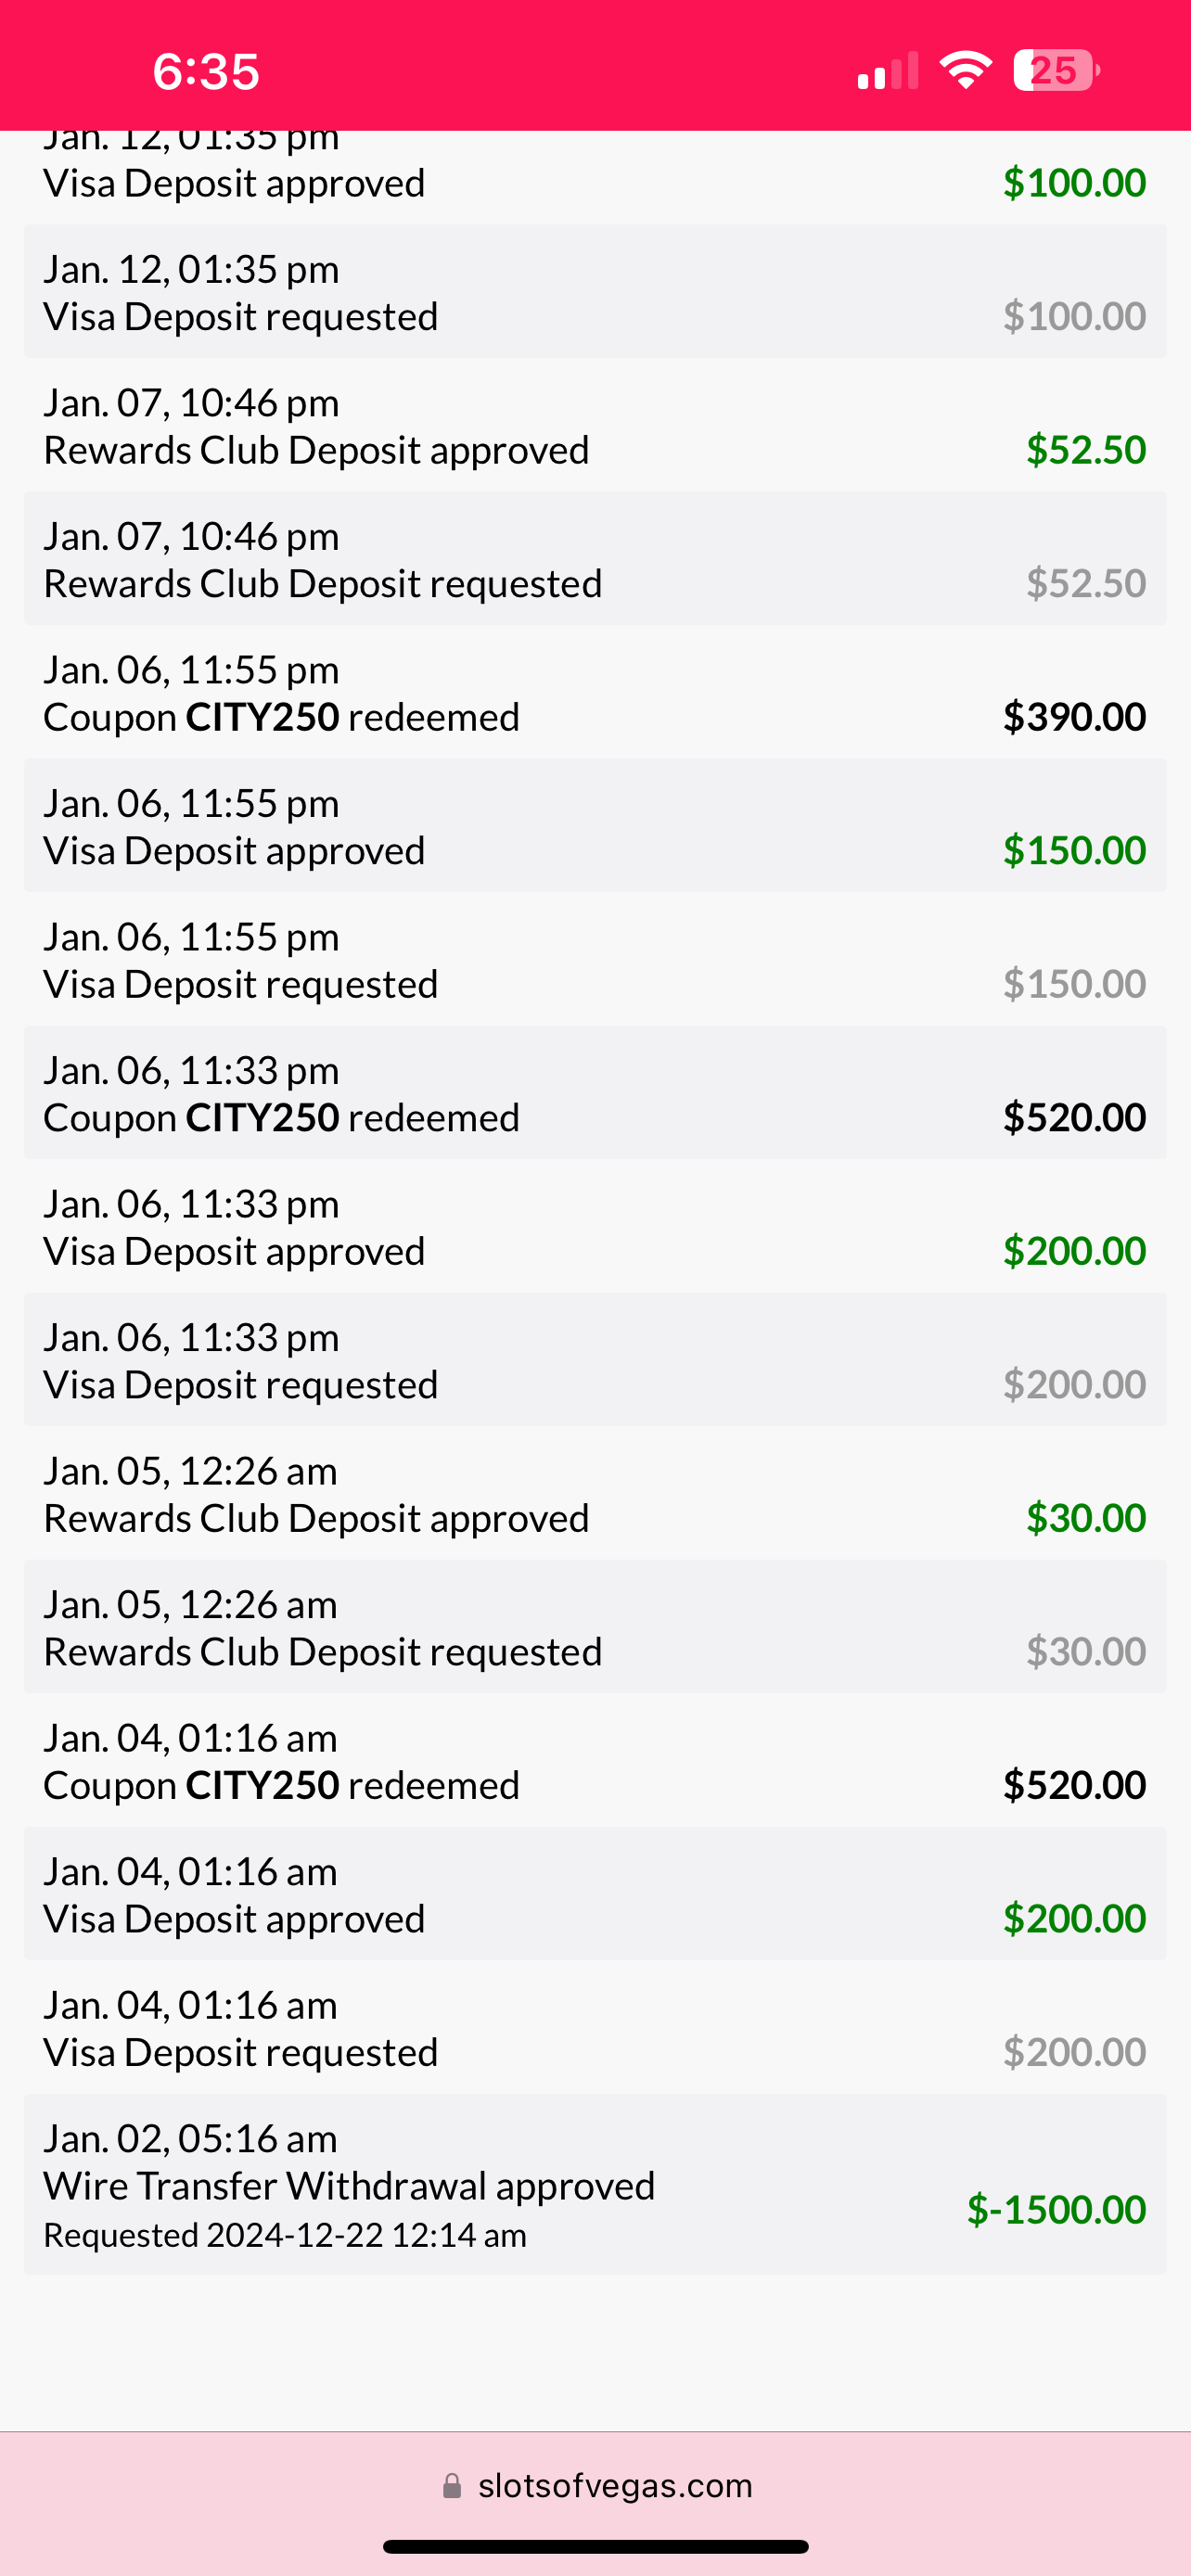
Task: Select the Jan. 12 Visa Deposit requested entry
Action: pyautogui.click(x=594, y=292)
